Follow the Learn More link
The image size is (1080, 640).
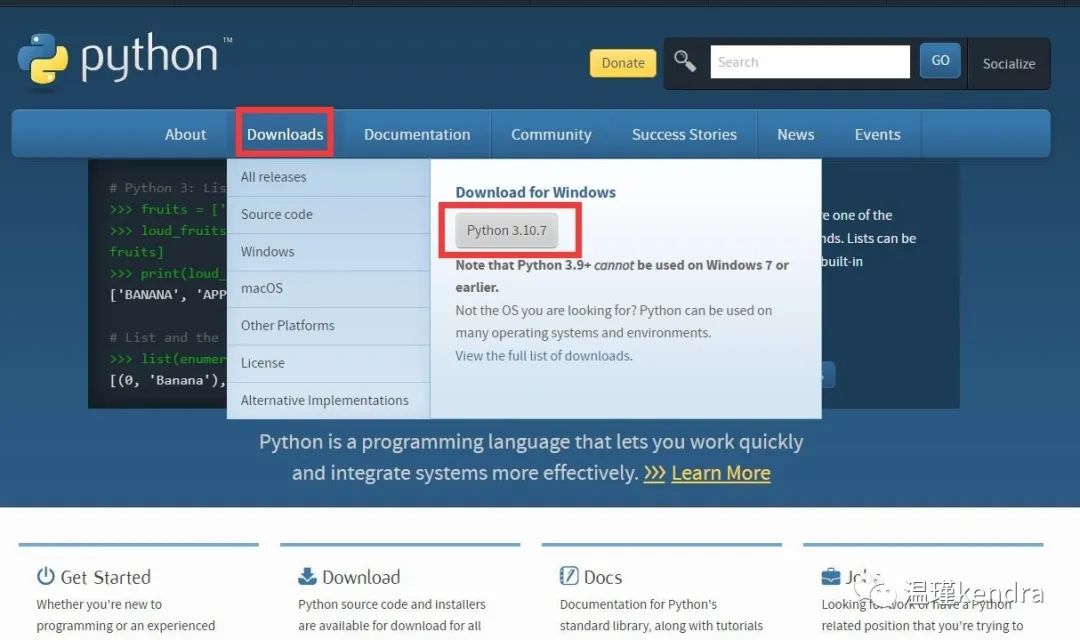[720, 473]
